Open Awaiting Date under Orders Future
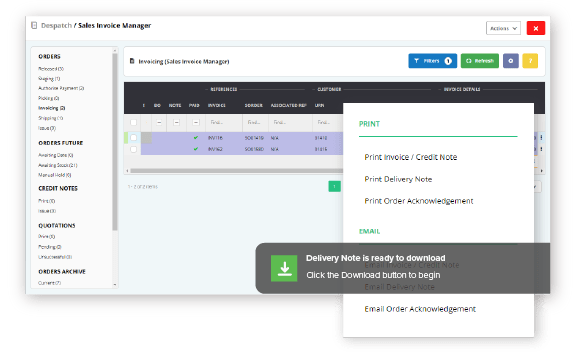The height and width of the screenshot is (360, 580). pos(56,155)
